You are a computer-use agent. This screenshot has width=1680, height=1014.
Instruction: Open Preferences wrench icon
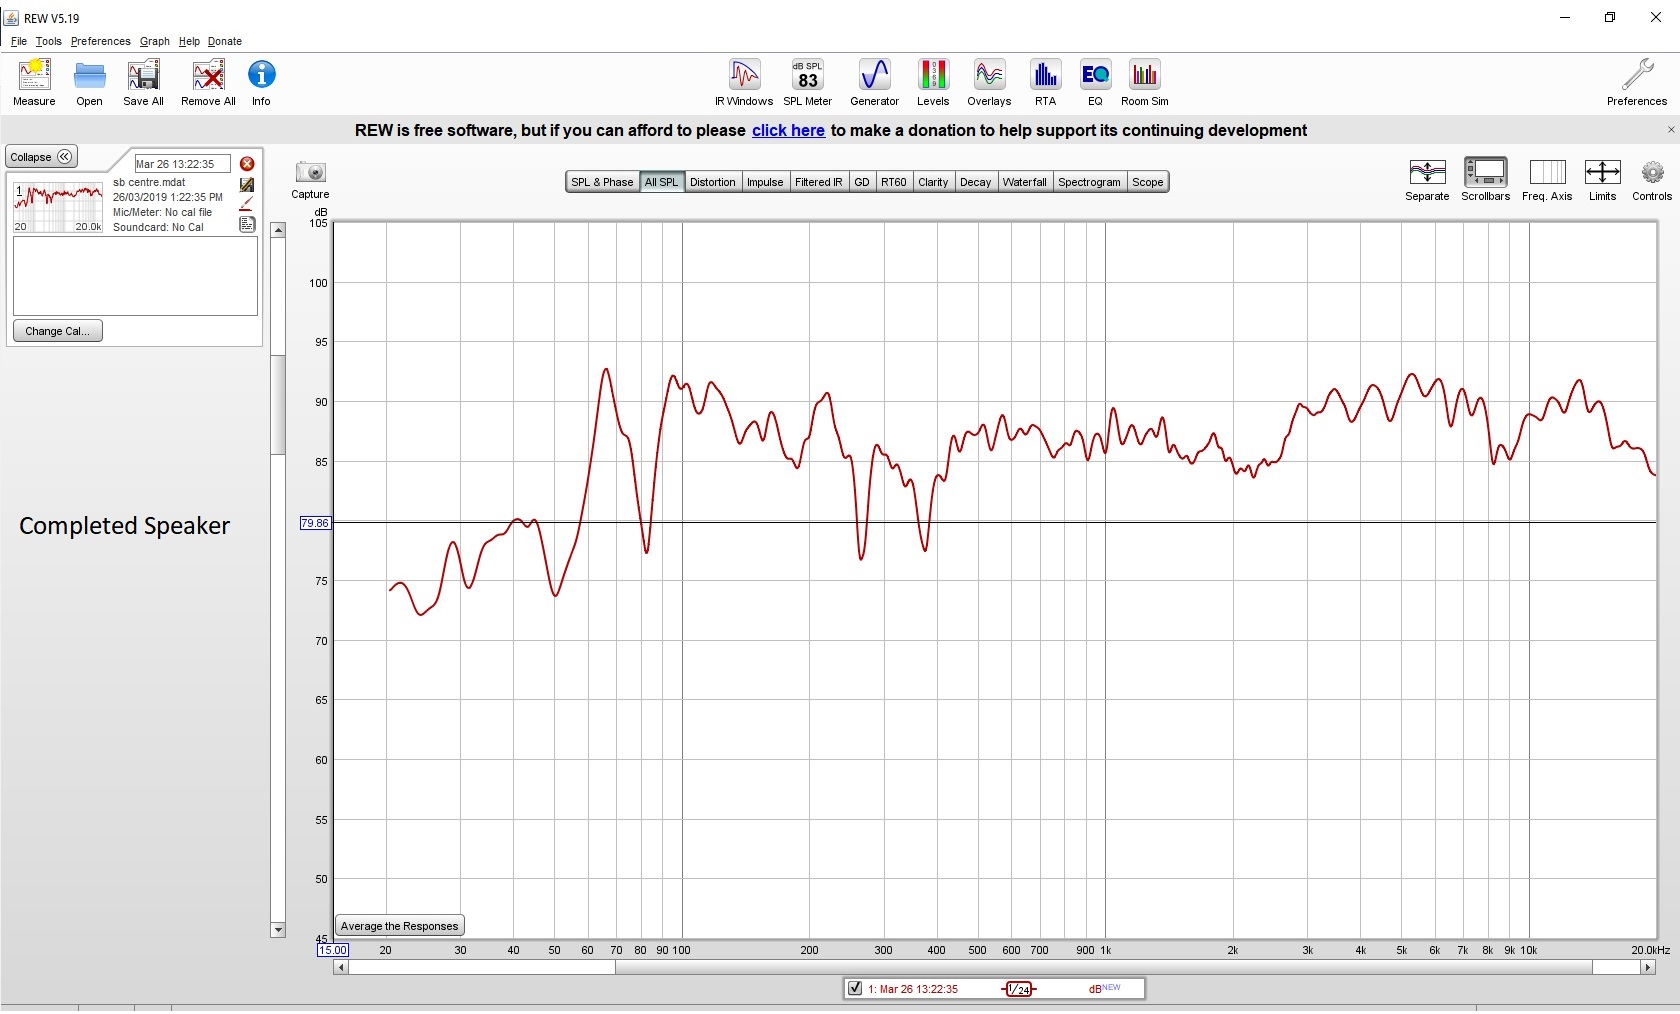pyautogui.click(x=1637, y=82)
